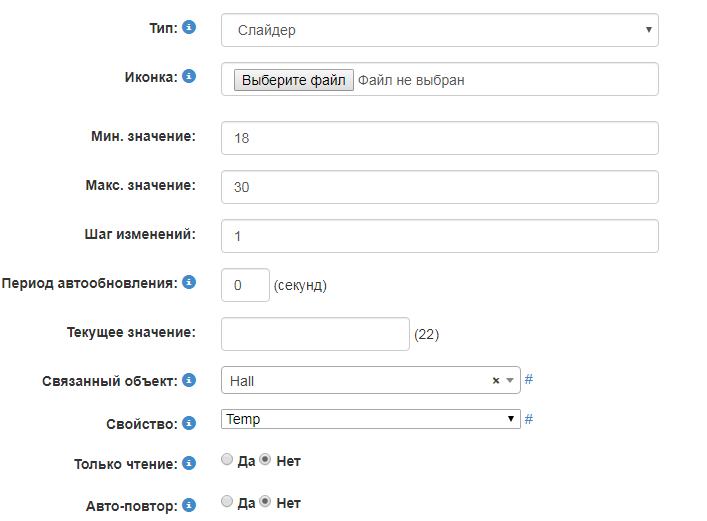Image resolution: width=707 pixels, height=521 pixels.
Task: Click info icon for Только чтение
Action: 189,463
